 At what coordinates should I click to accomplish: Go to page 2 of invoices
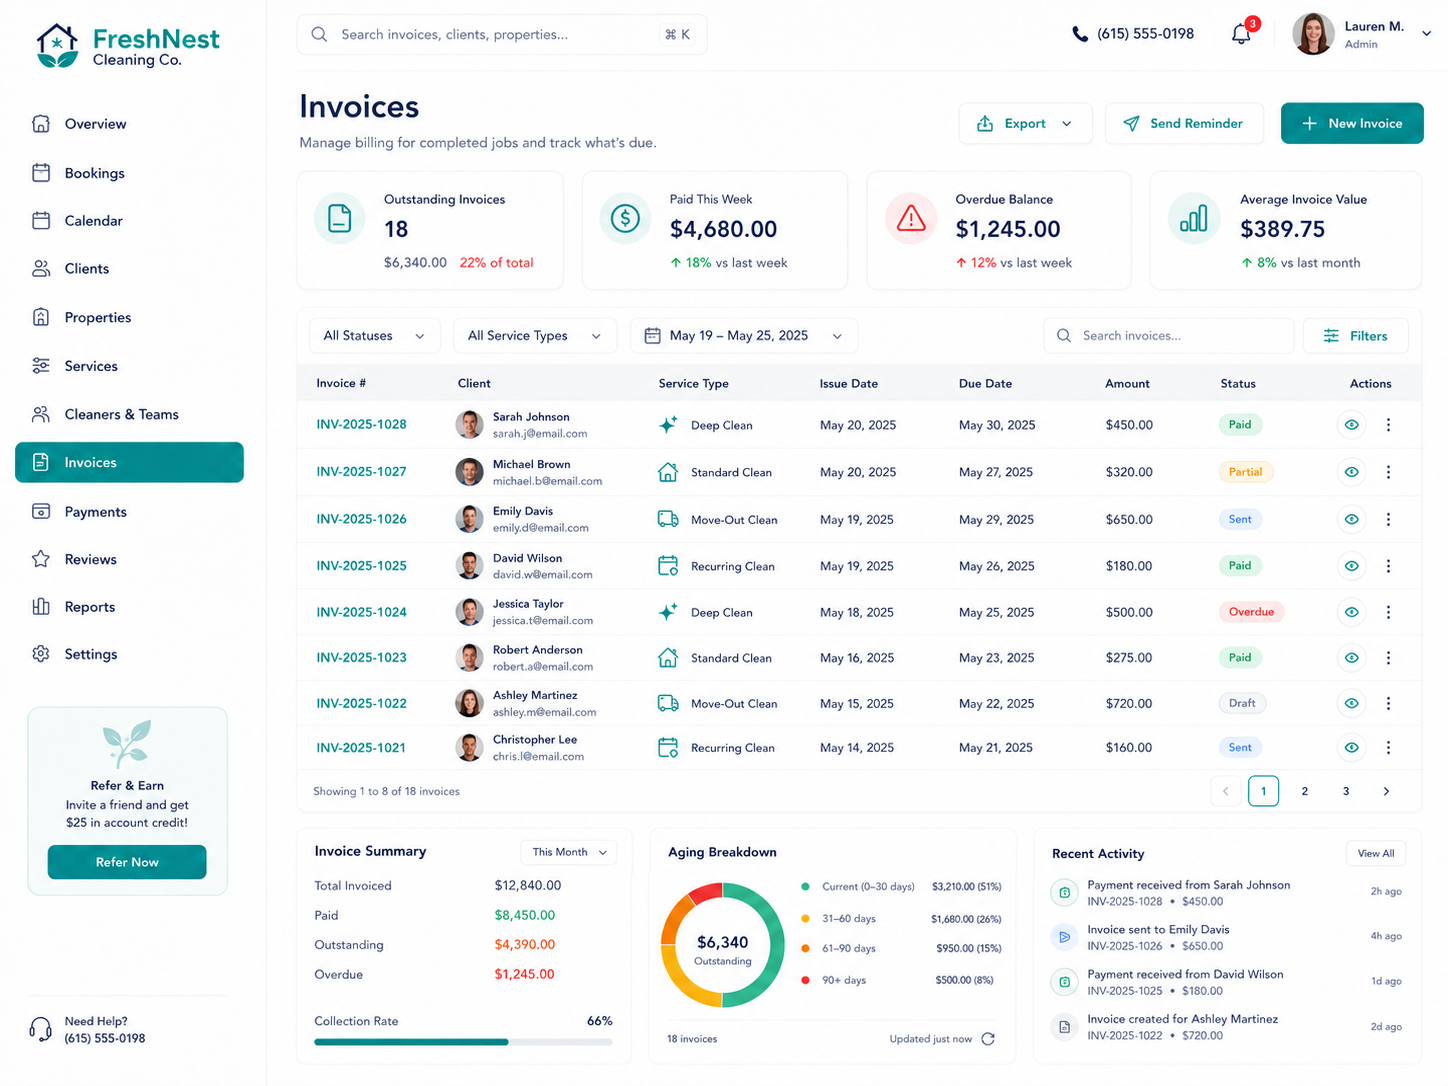(1304, 791)
